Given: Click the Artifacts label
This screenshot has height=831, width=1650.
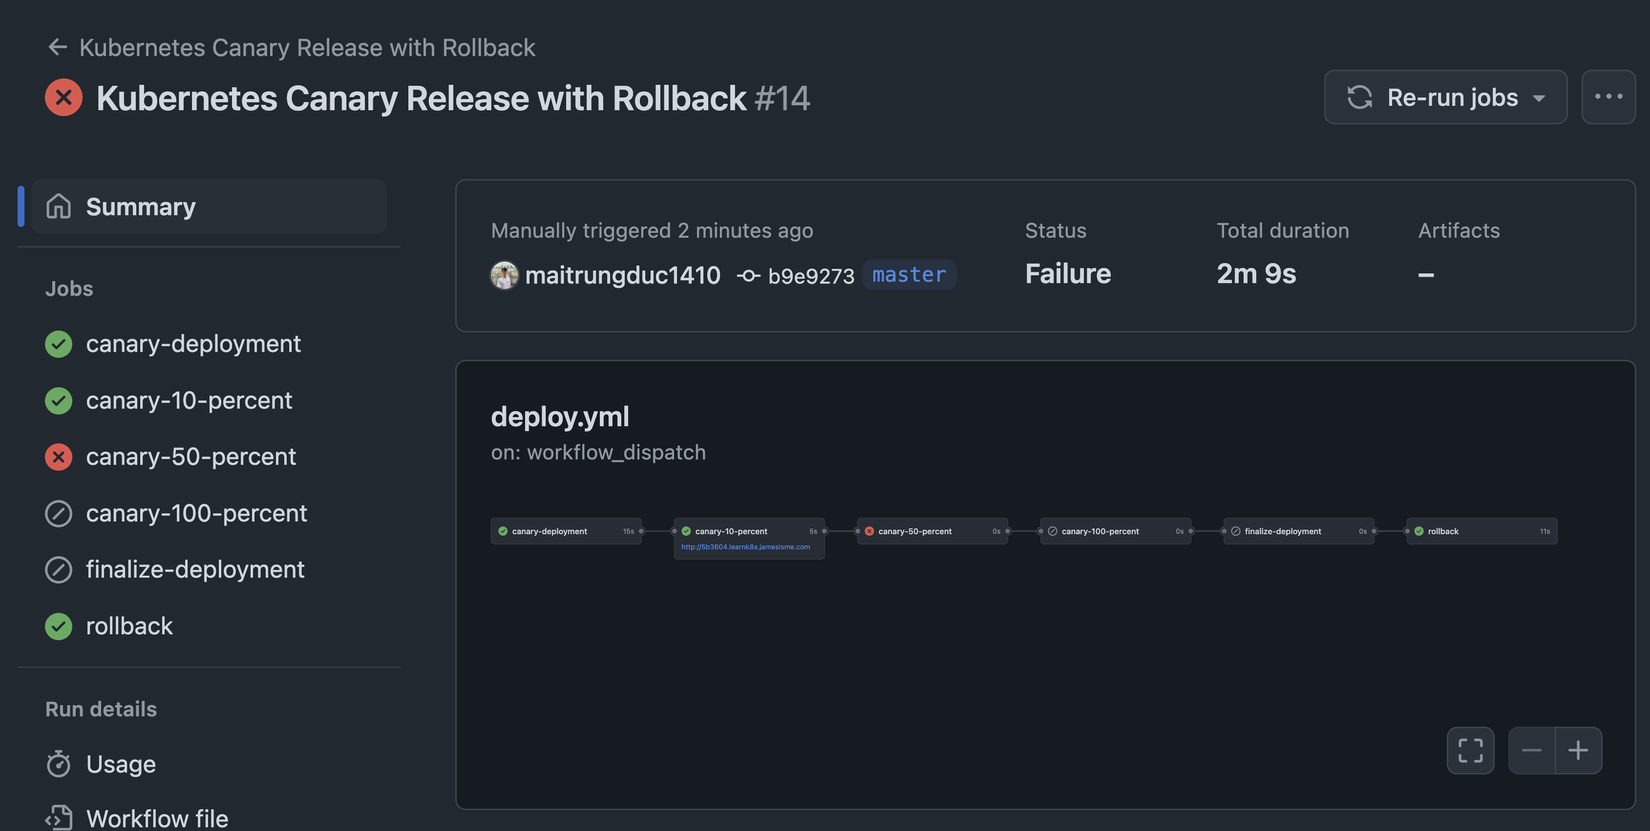Looking at the screenshot, I should 1459,231.
